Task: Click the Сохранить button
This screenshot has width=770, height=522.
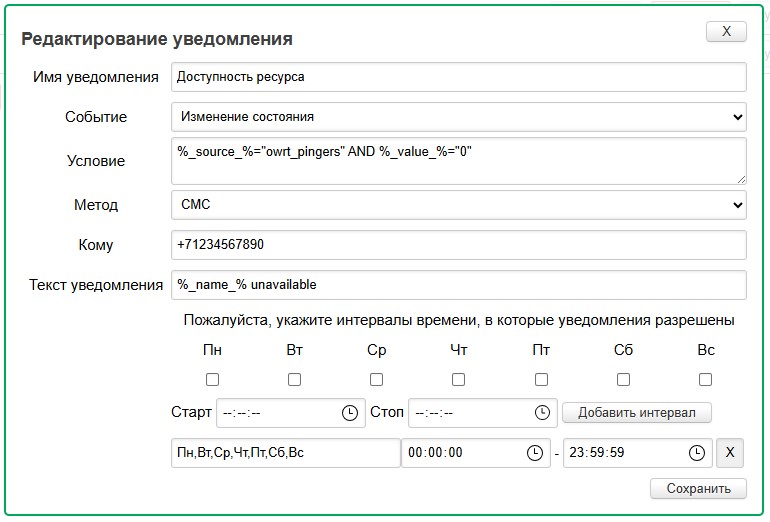Action: [x=698, y=489]
